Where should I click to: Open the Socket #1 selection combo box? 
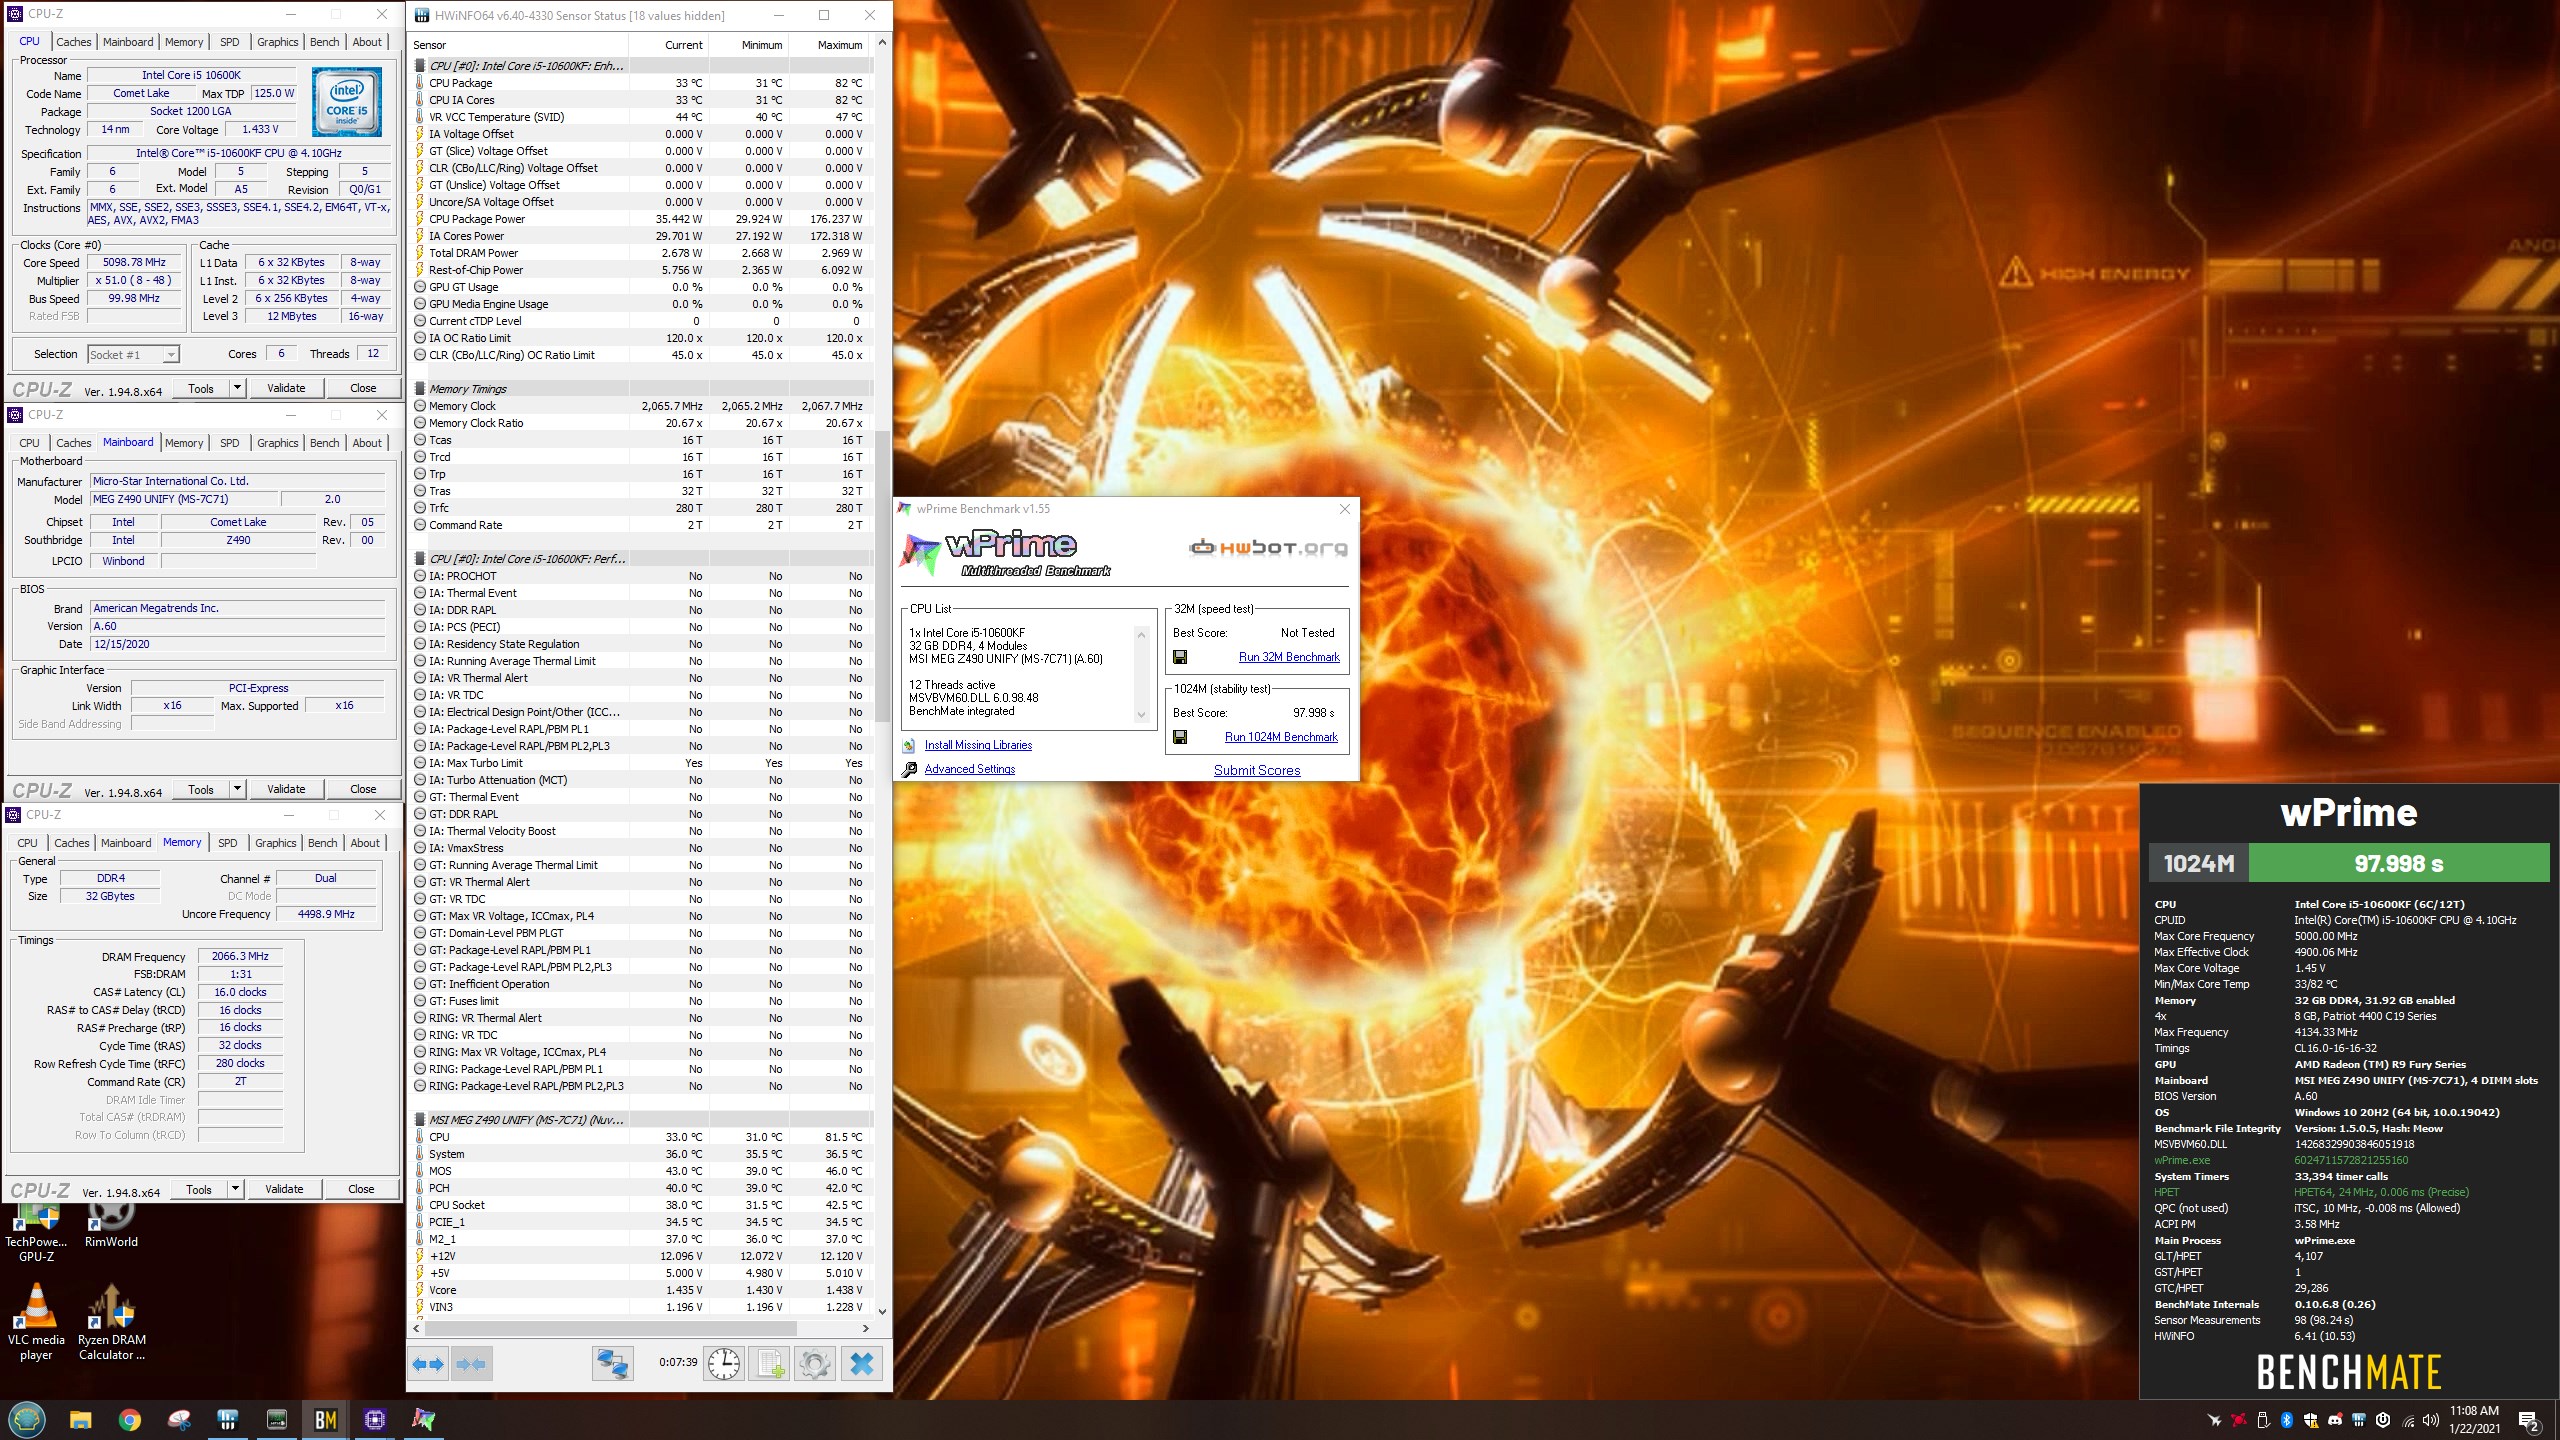point(133,354)
